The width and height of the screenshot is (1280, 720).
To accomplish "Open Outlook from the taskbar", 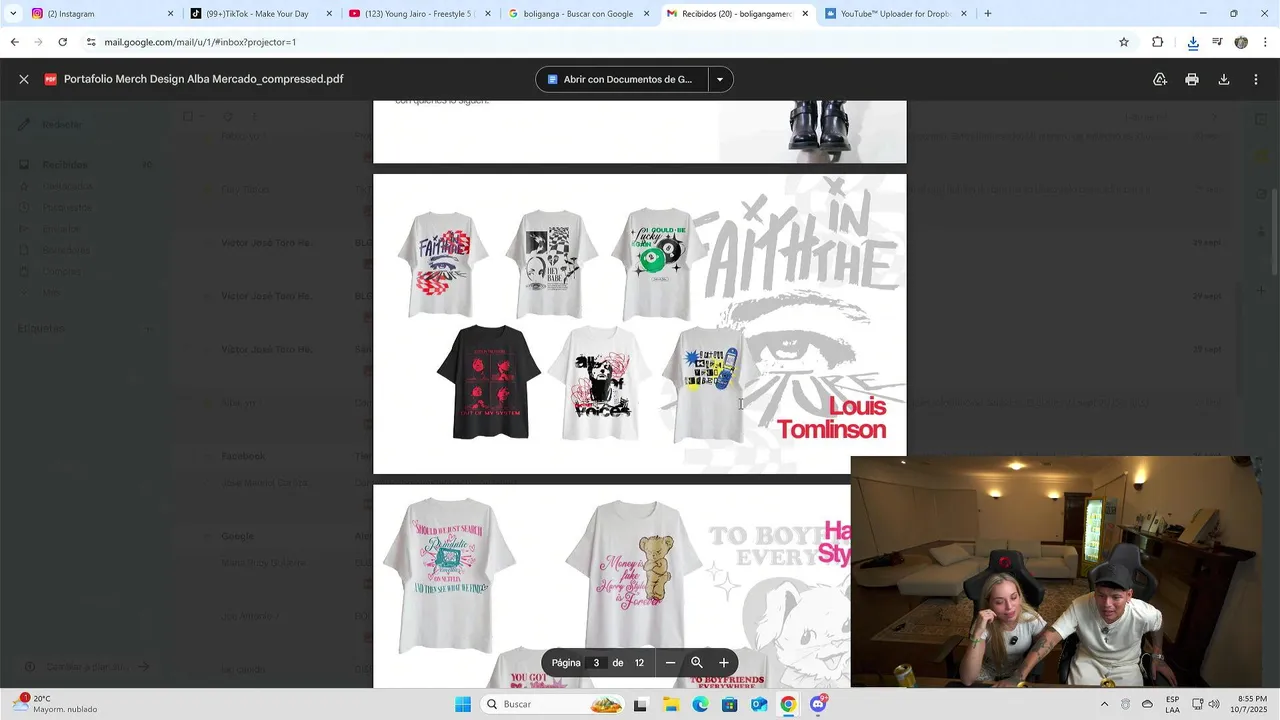I will [x=759, y=704].
